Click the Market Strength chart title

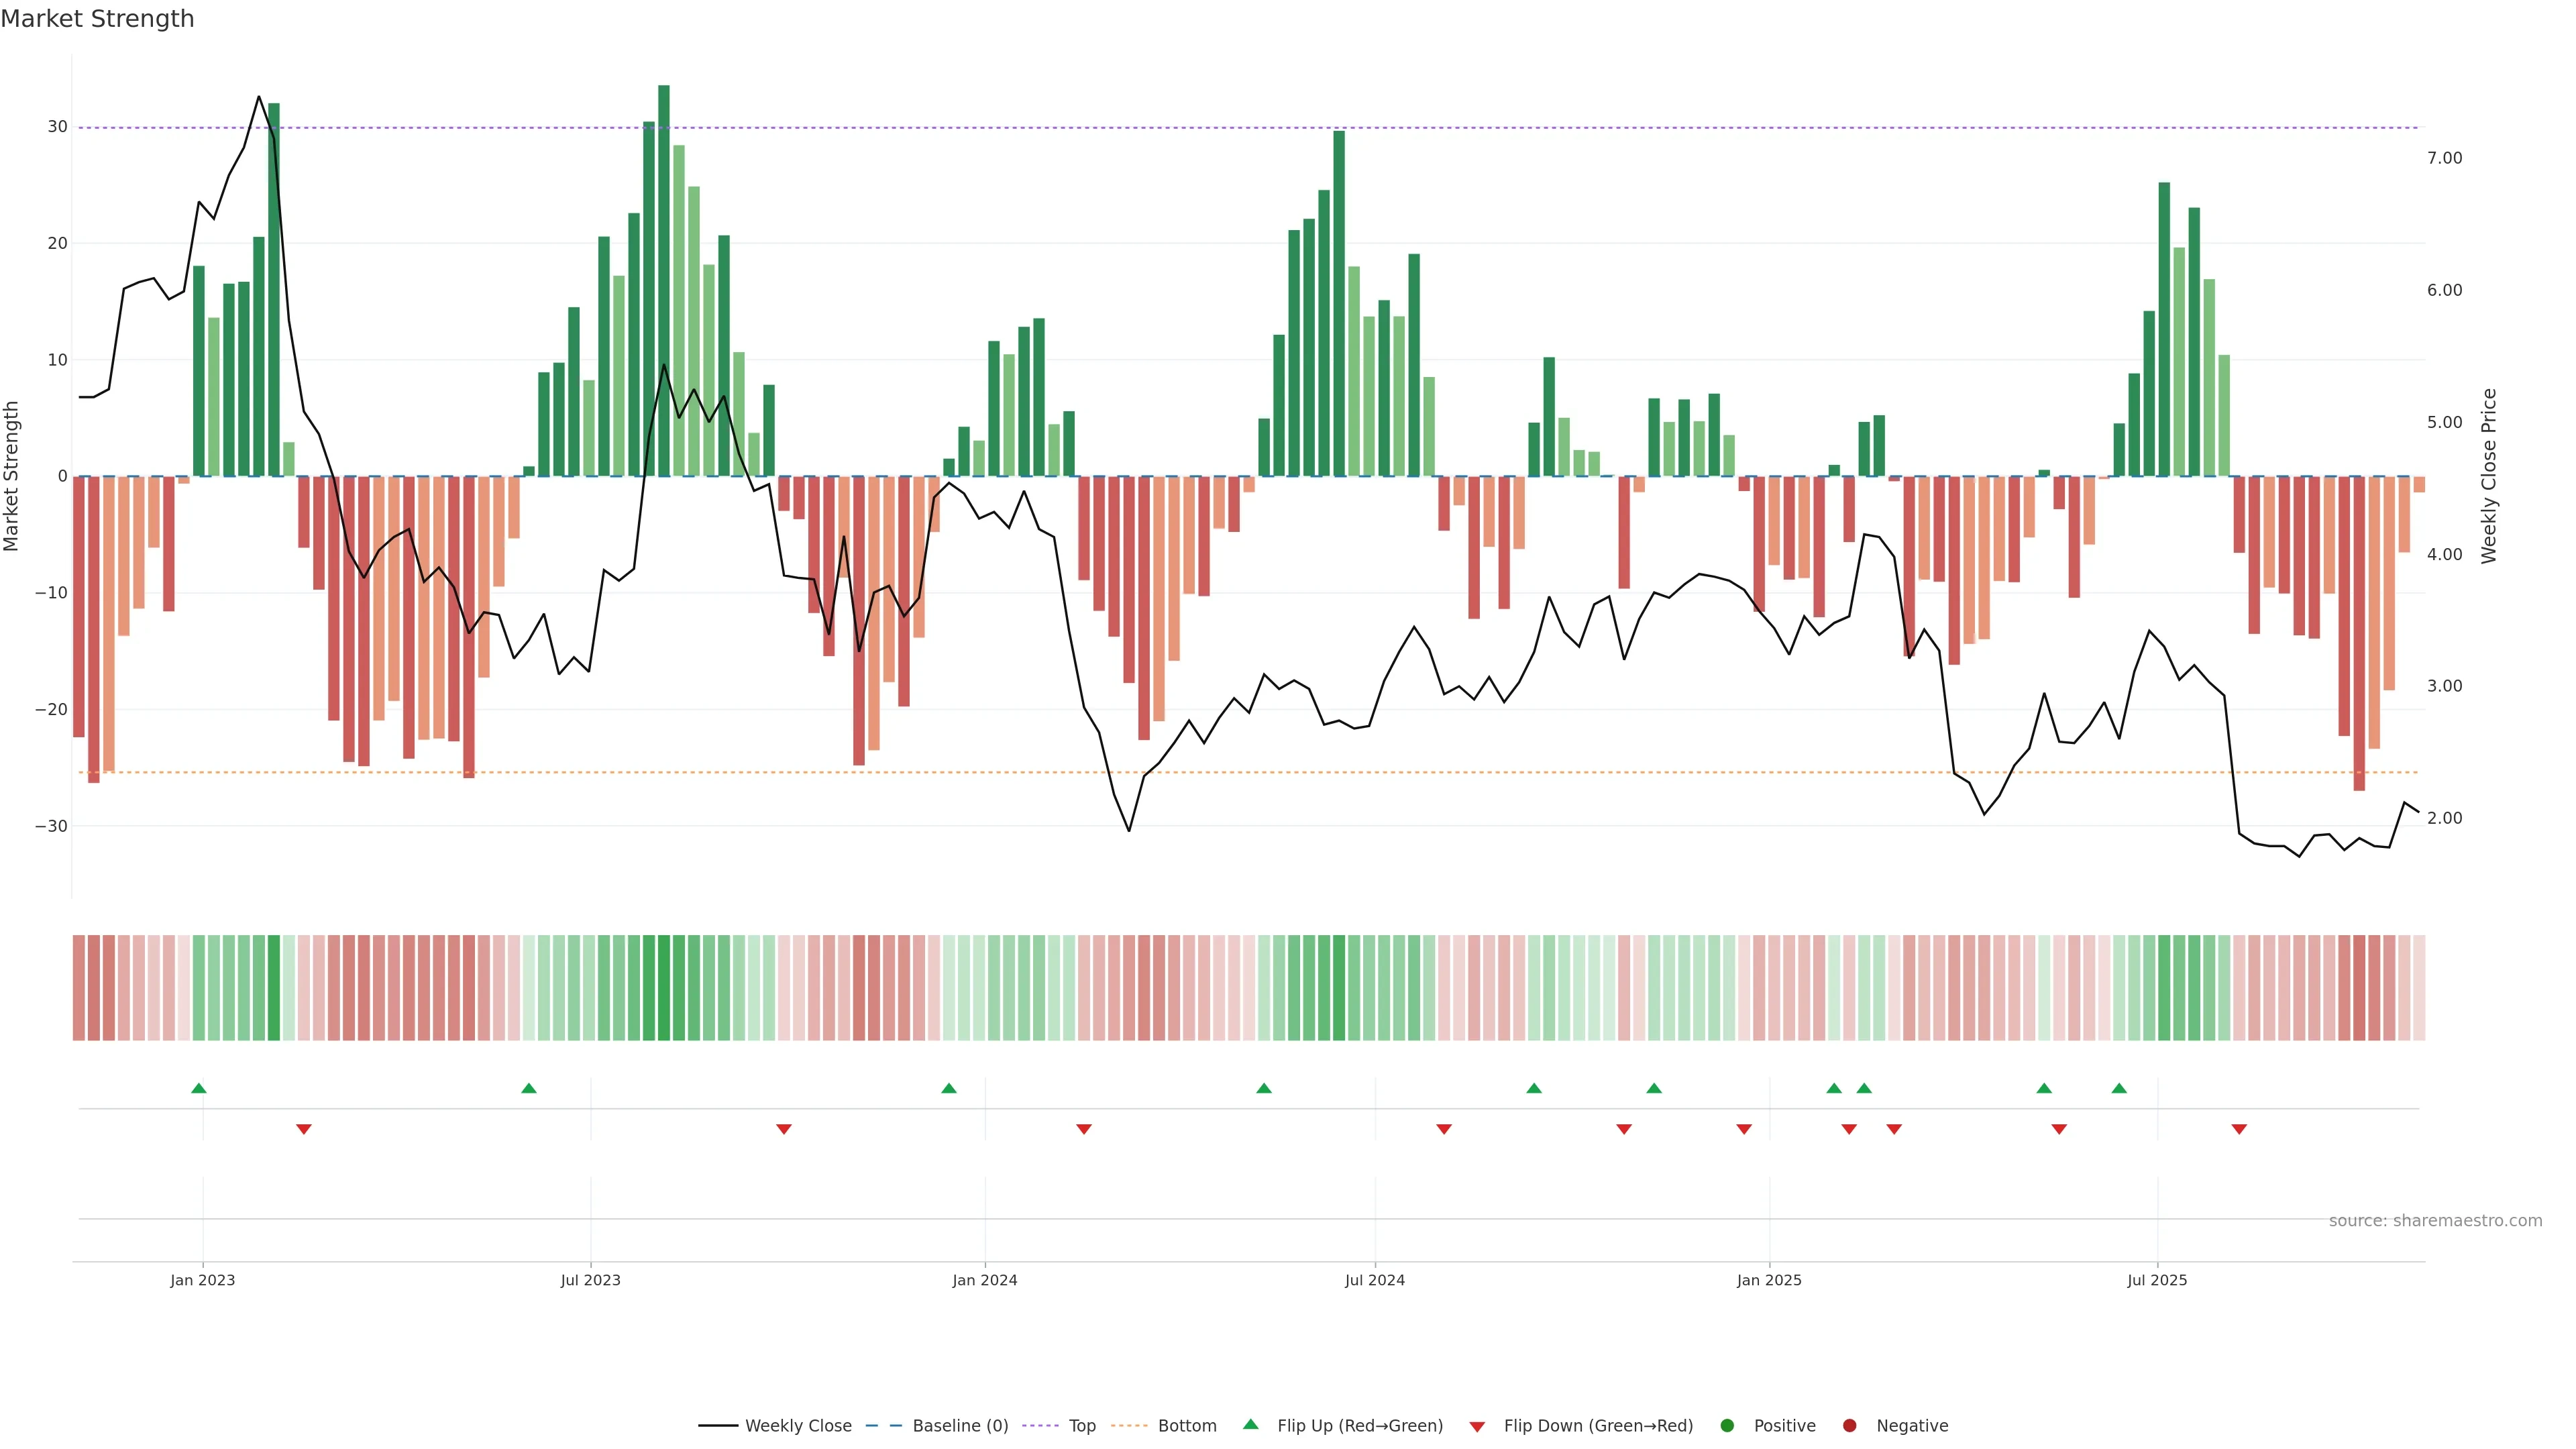click(97, 19)
